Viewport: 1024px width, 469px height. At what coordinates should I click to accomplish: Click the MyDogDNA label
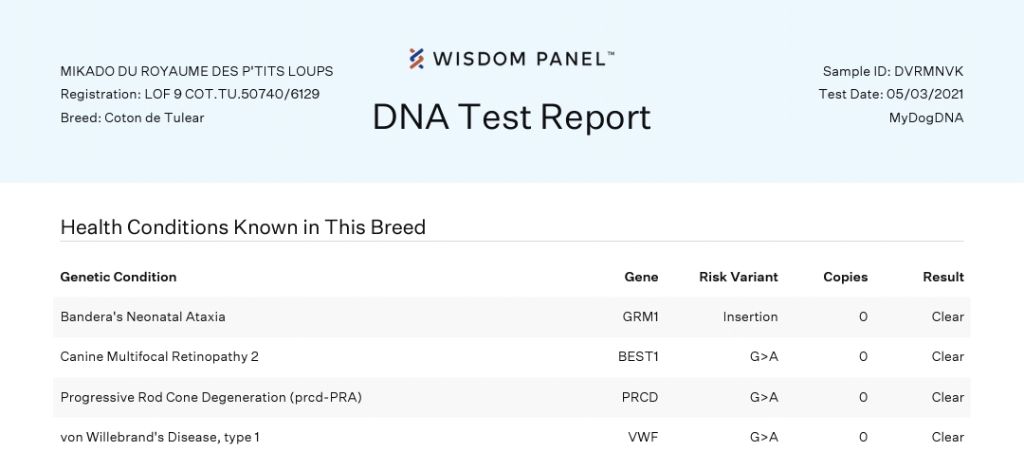pos(926,117)
